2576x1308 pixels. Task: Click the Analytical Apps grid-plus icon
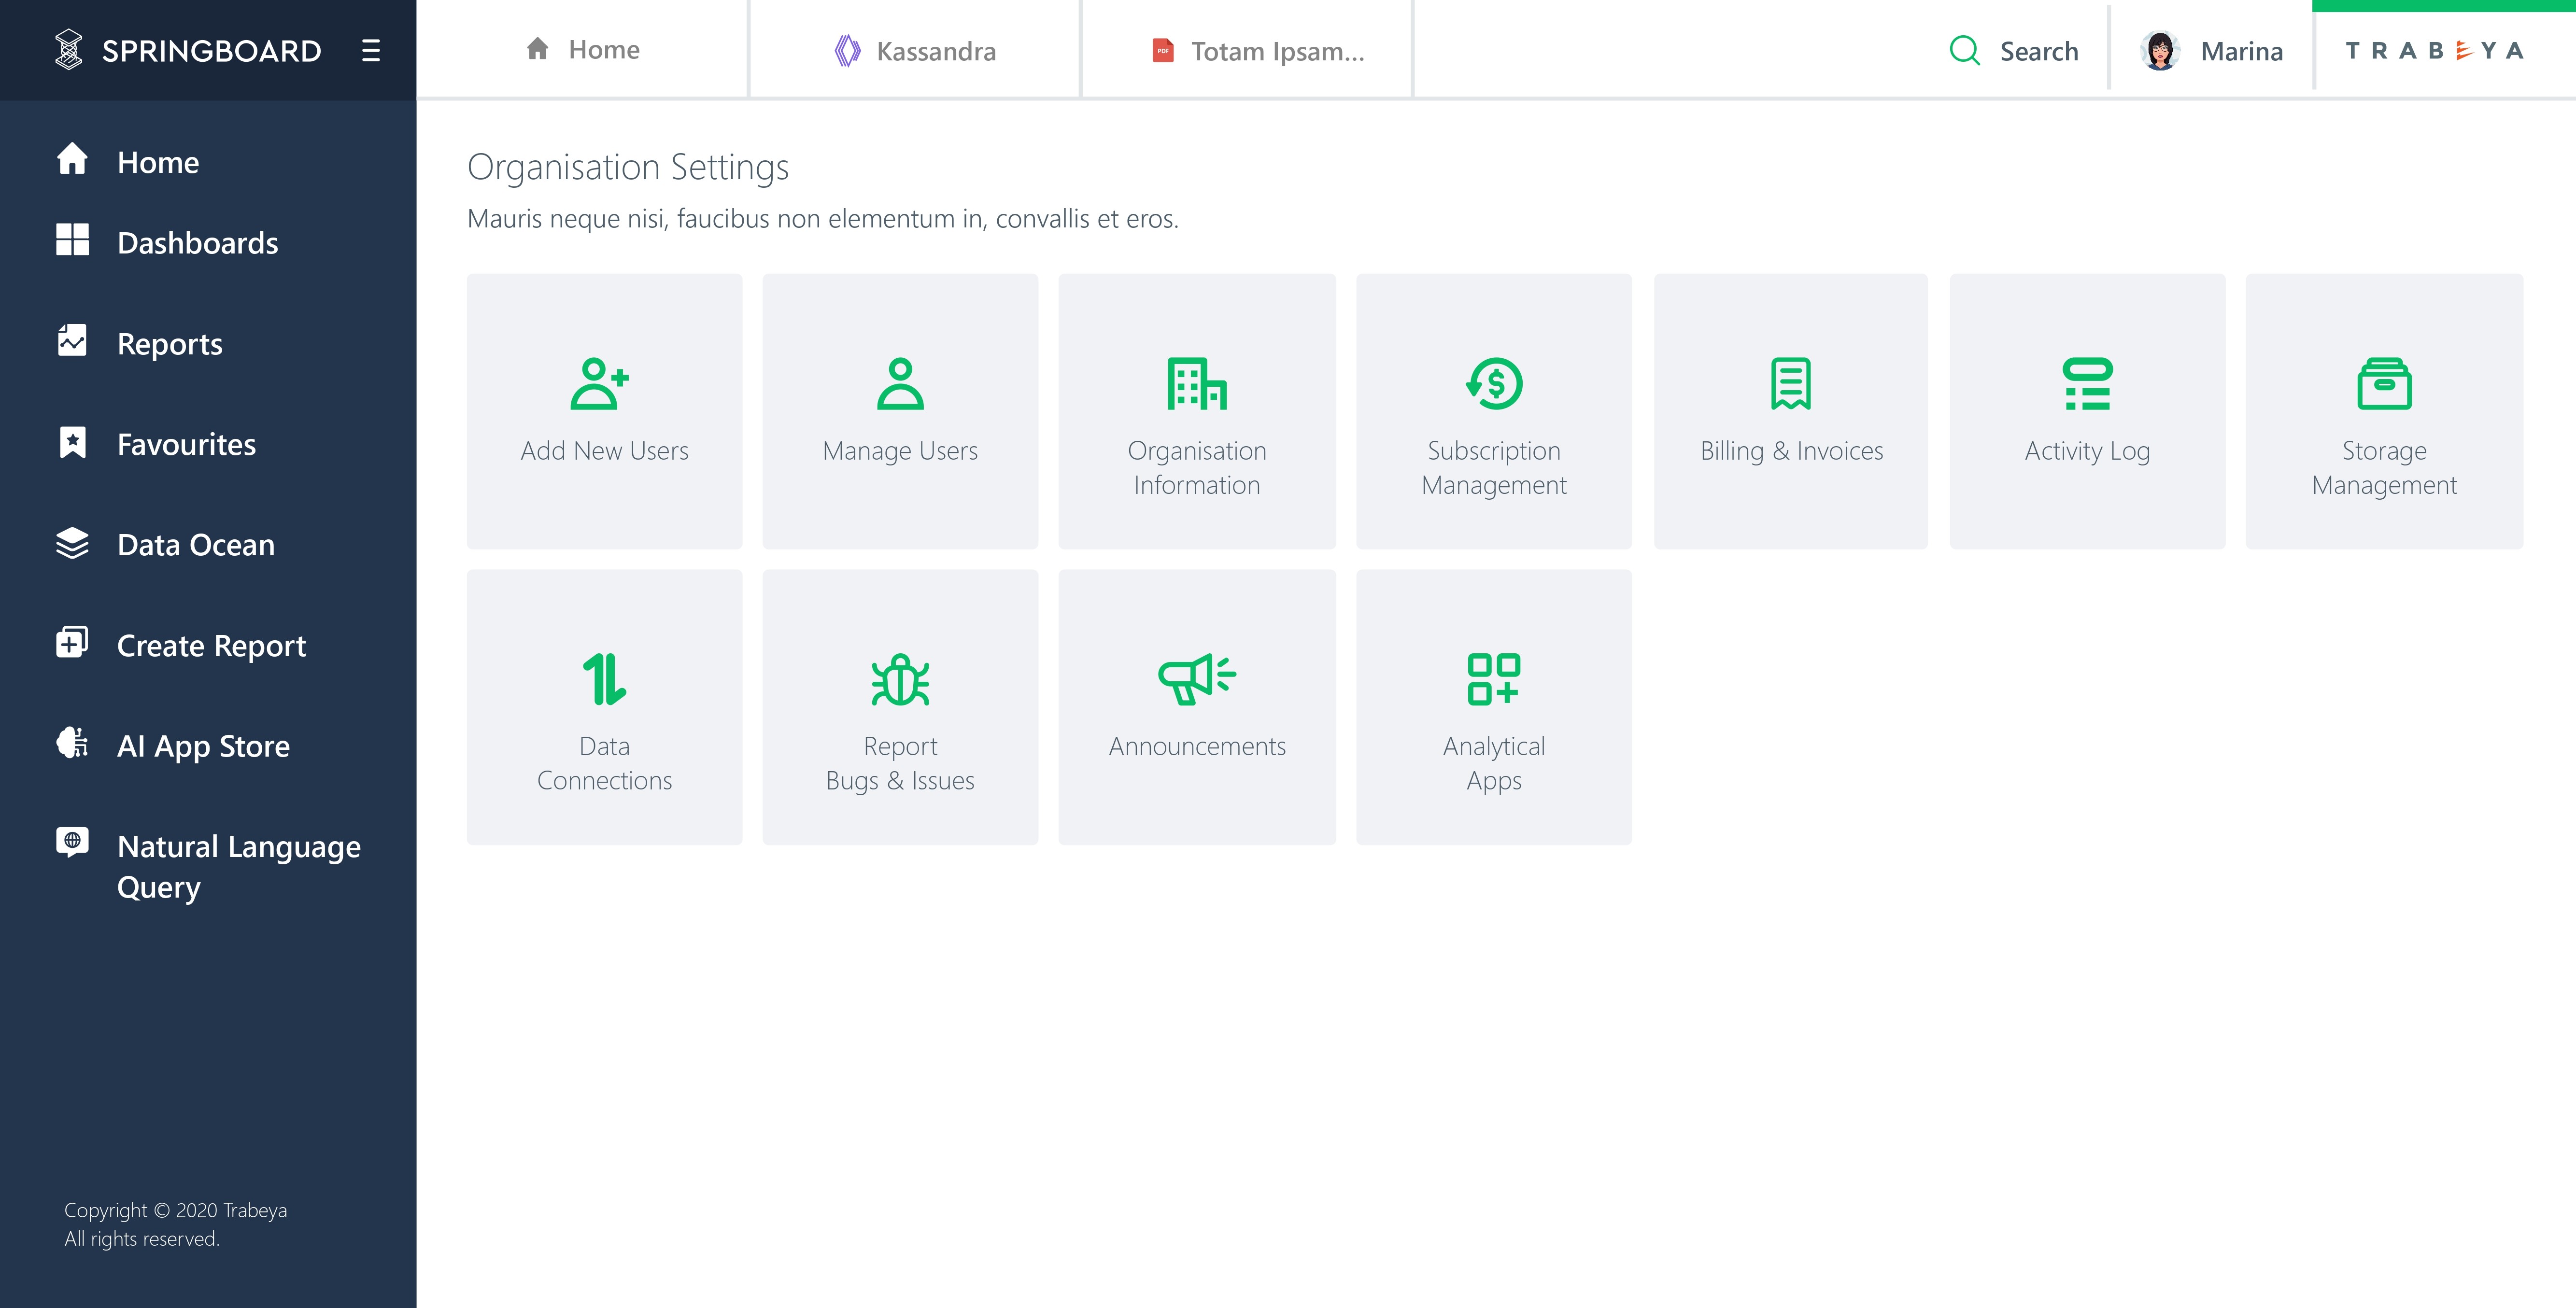(x=1494, y=679)
